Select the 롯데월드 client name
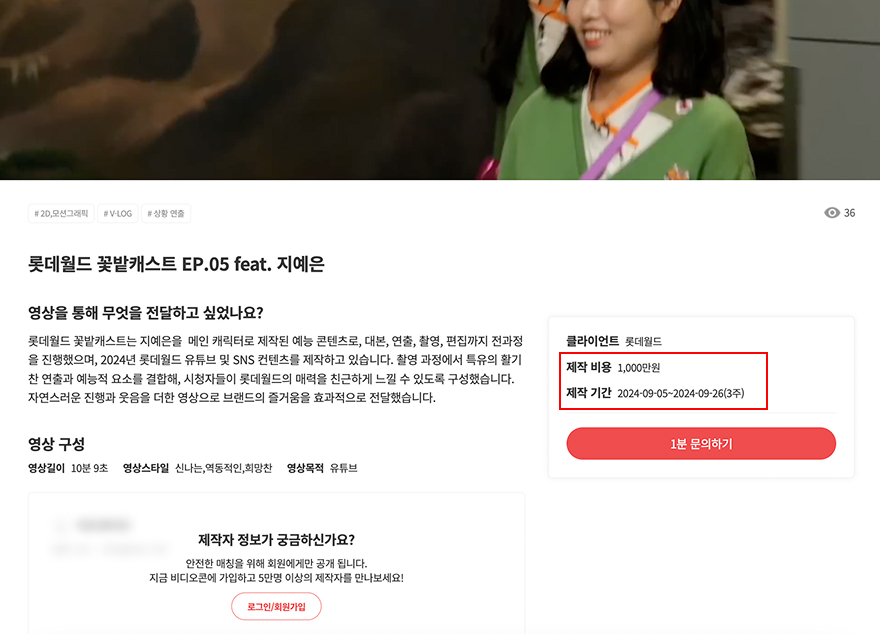 [643, 341]
